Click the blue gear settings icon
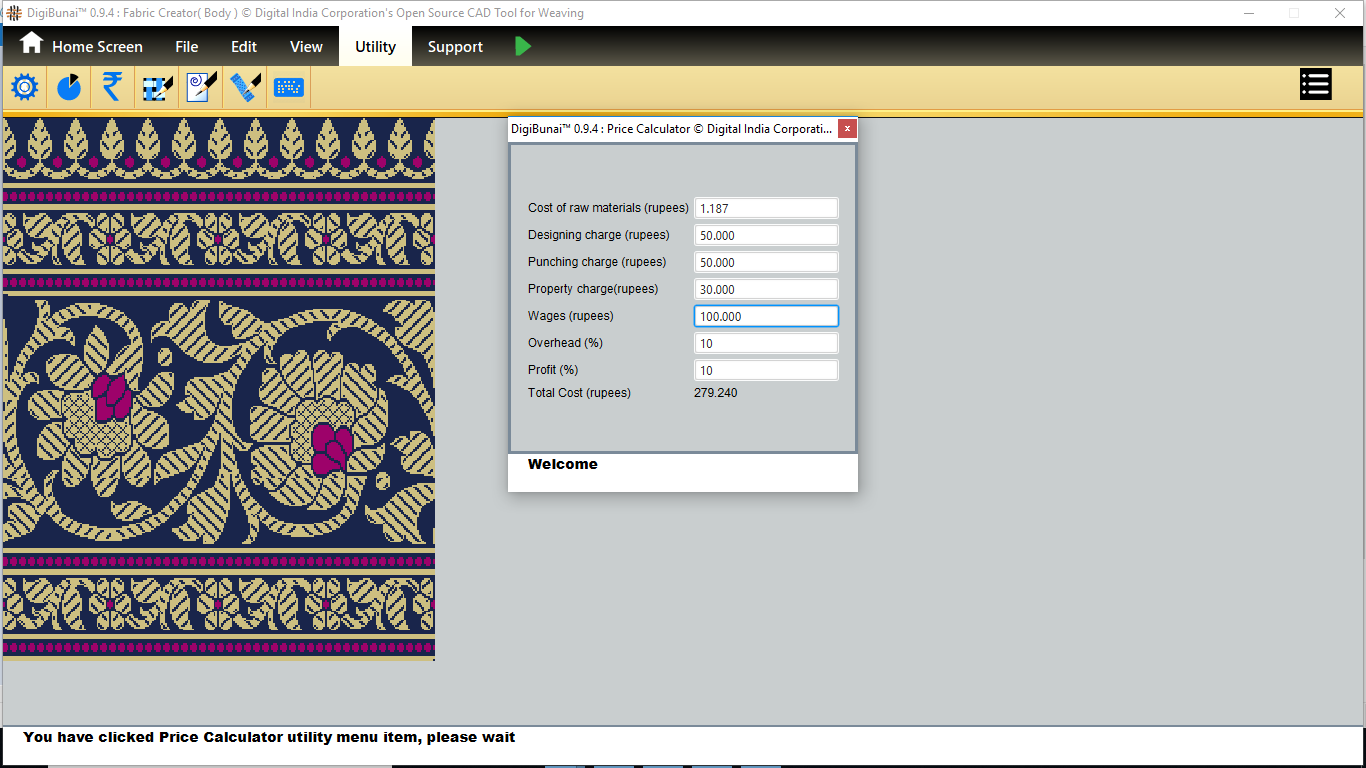 (24, 87)
